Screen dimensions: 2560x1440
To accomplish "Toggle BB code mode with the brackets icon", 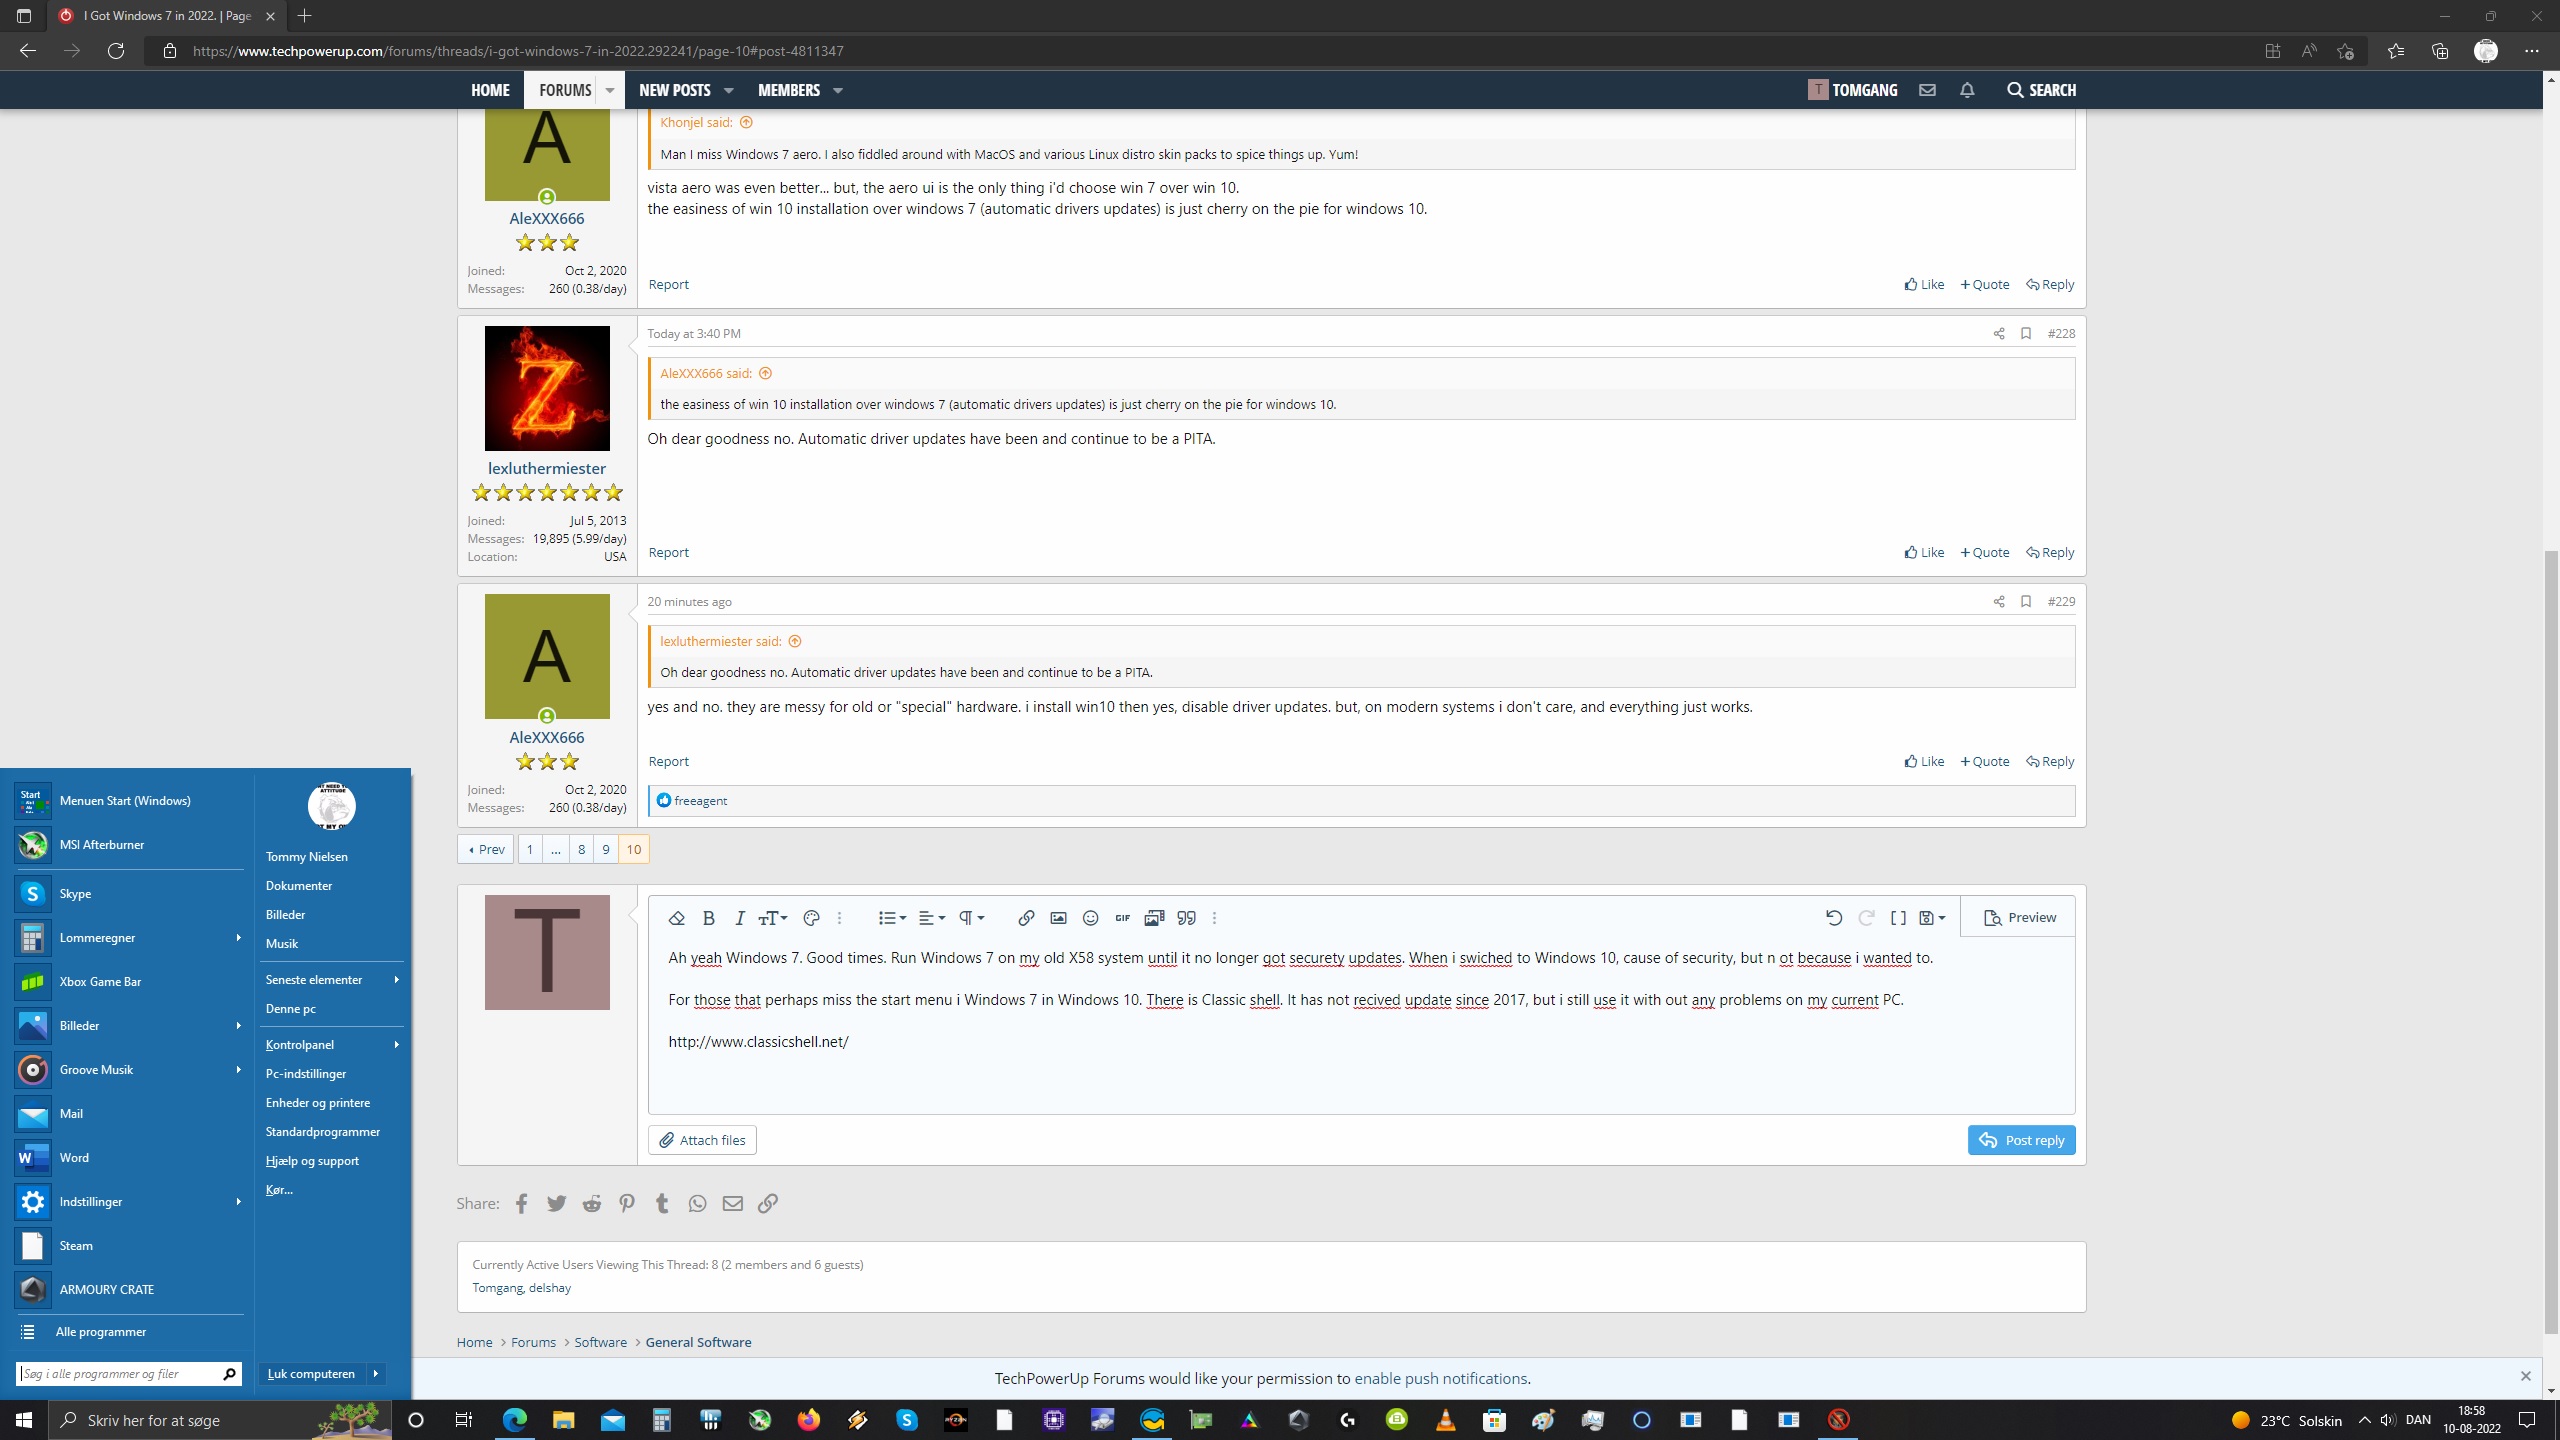I will point(1898,918).
